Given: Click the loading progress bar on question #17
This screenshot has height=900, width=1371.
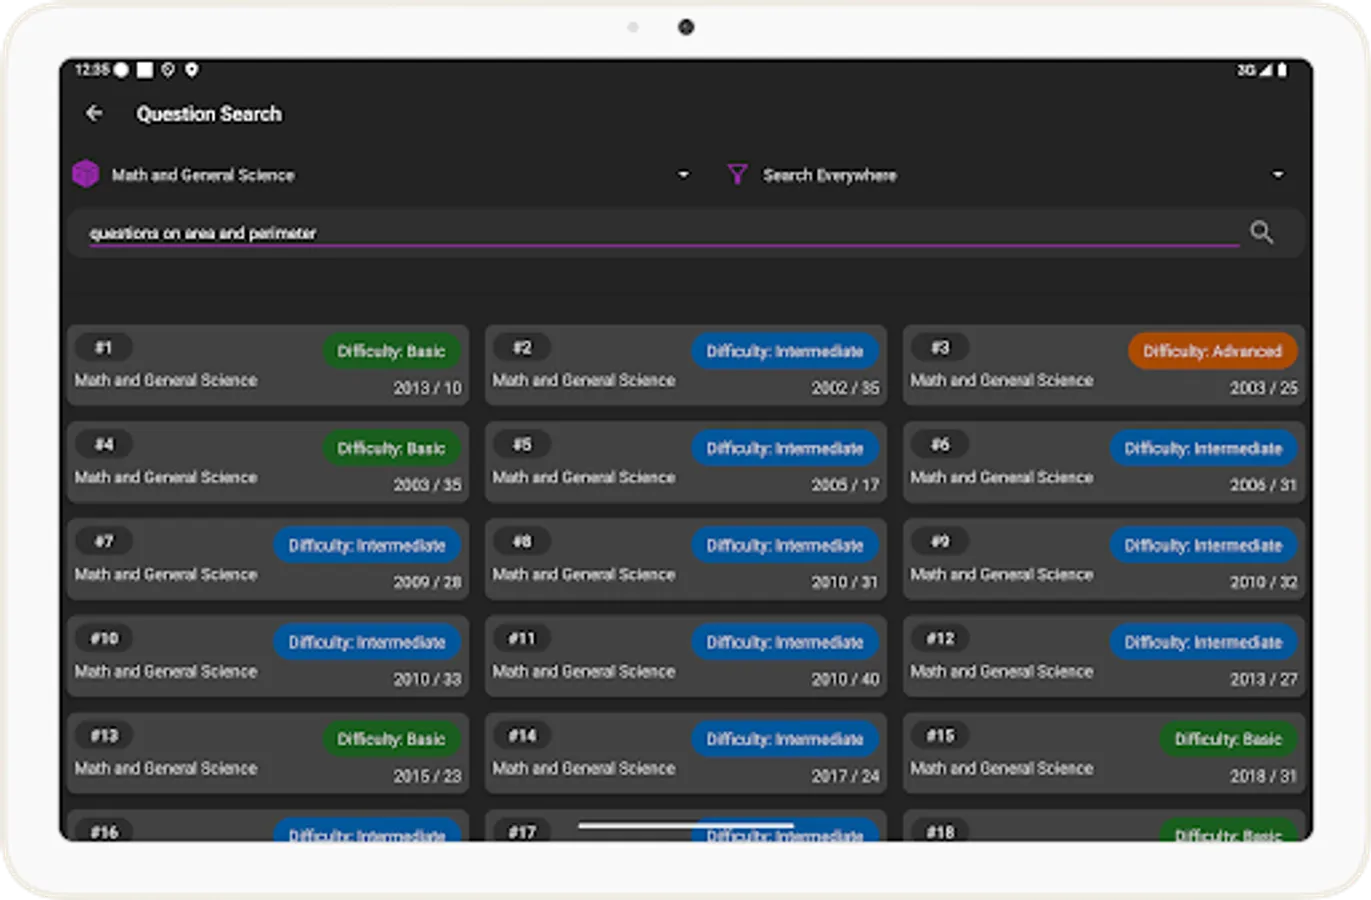Looking at the screenshot, I should tap(685, 826).
